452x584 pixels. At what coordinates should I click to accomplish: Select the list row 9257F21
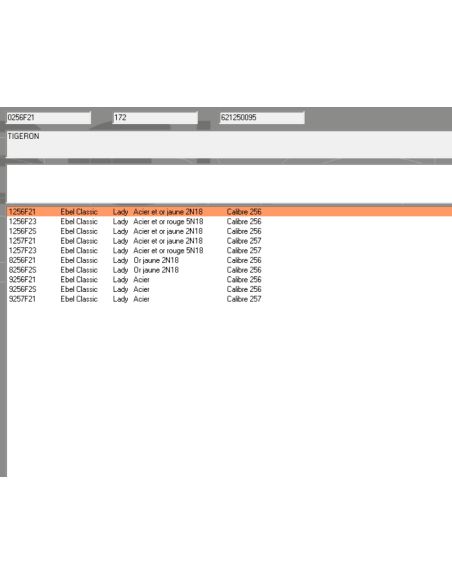point(229,299)
